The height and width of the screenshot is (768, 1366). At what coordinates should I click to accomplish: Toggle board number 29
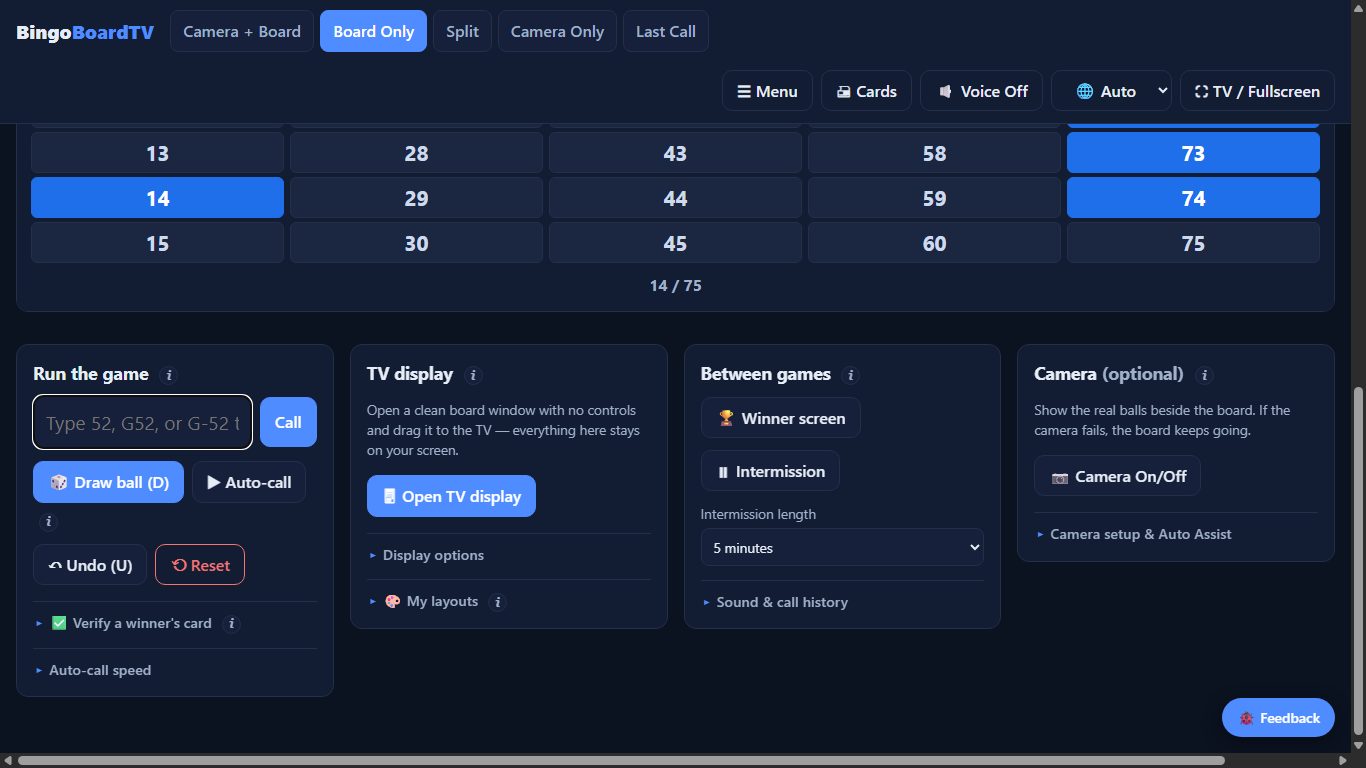[416, 198]
